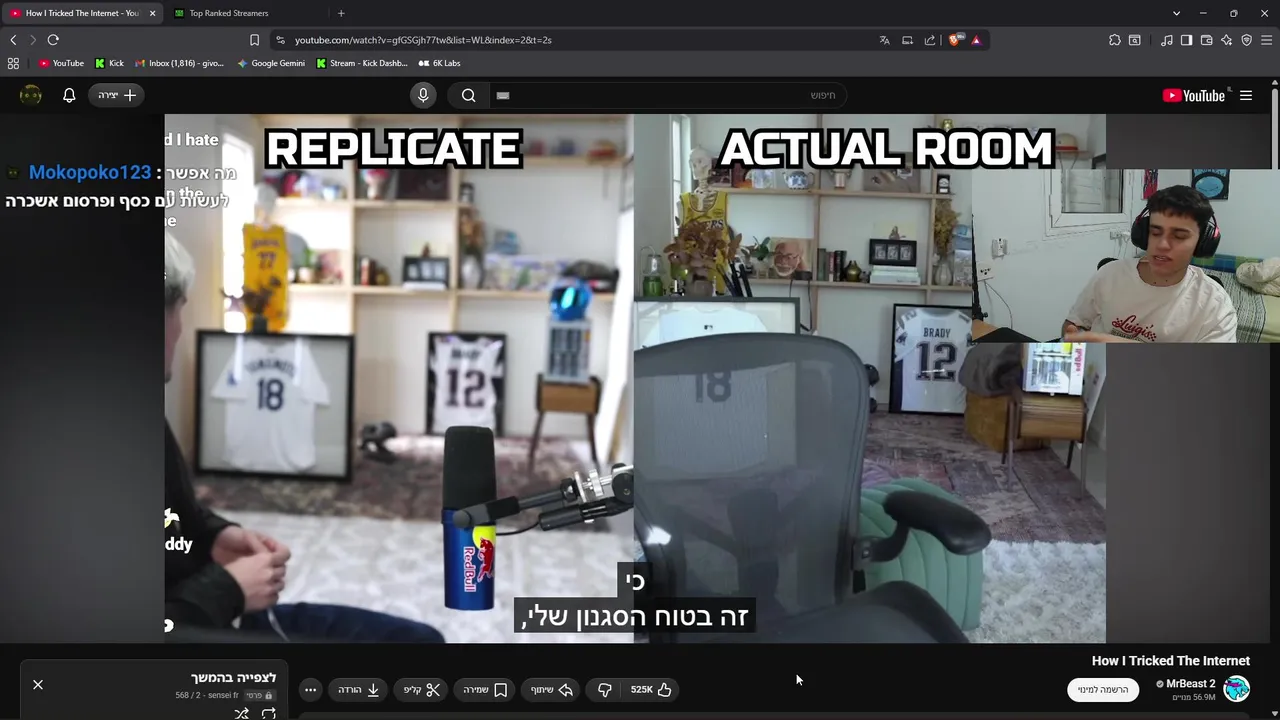Viewport: 1280px width, 720px height.
Task: Close the Watch Later playlist panel
Action: coord(38,684)
